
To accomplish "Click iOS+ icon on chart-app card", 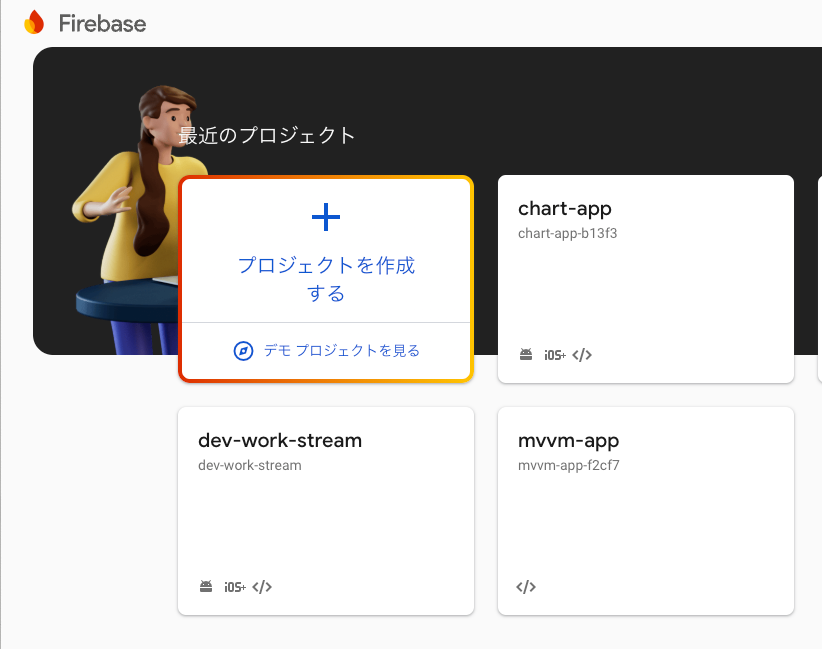I will (x=555, y=355).
